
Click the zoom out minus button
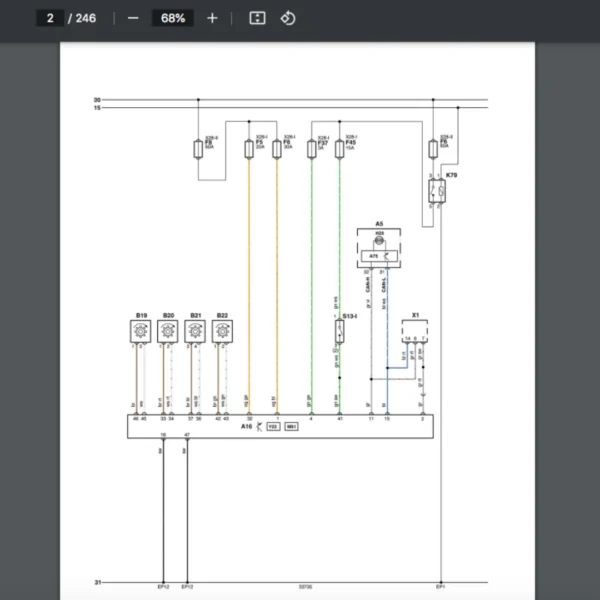[133, 18]
